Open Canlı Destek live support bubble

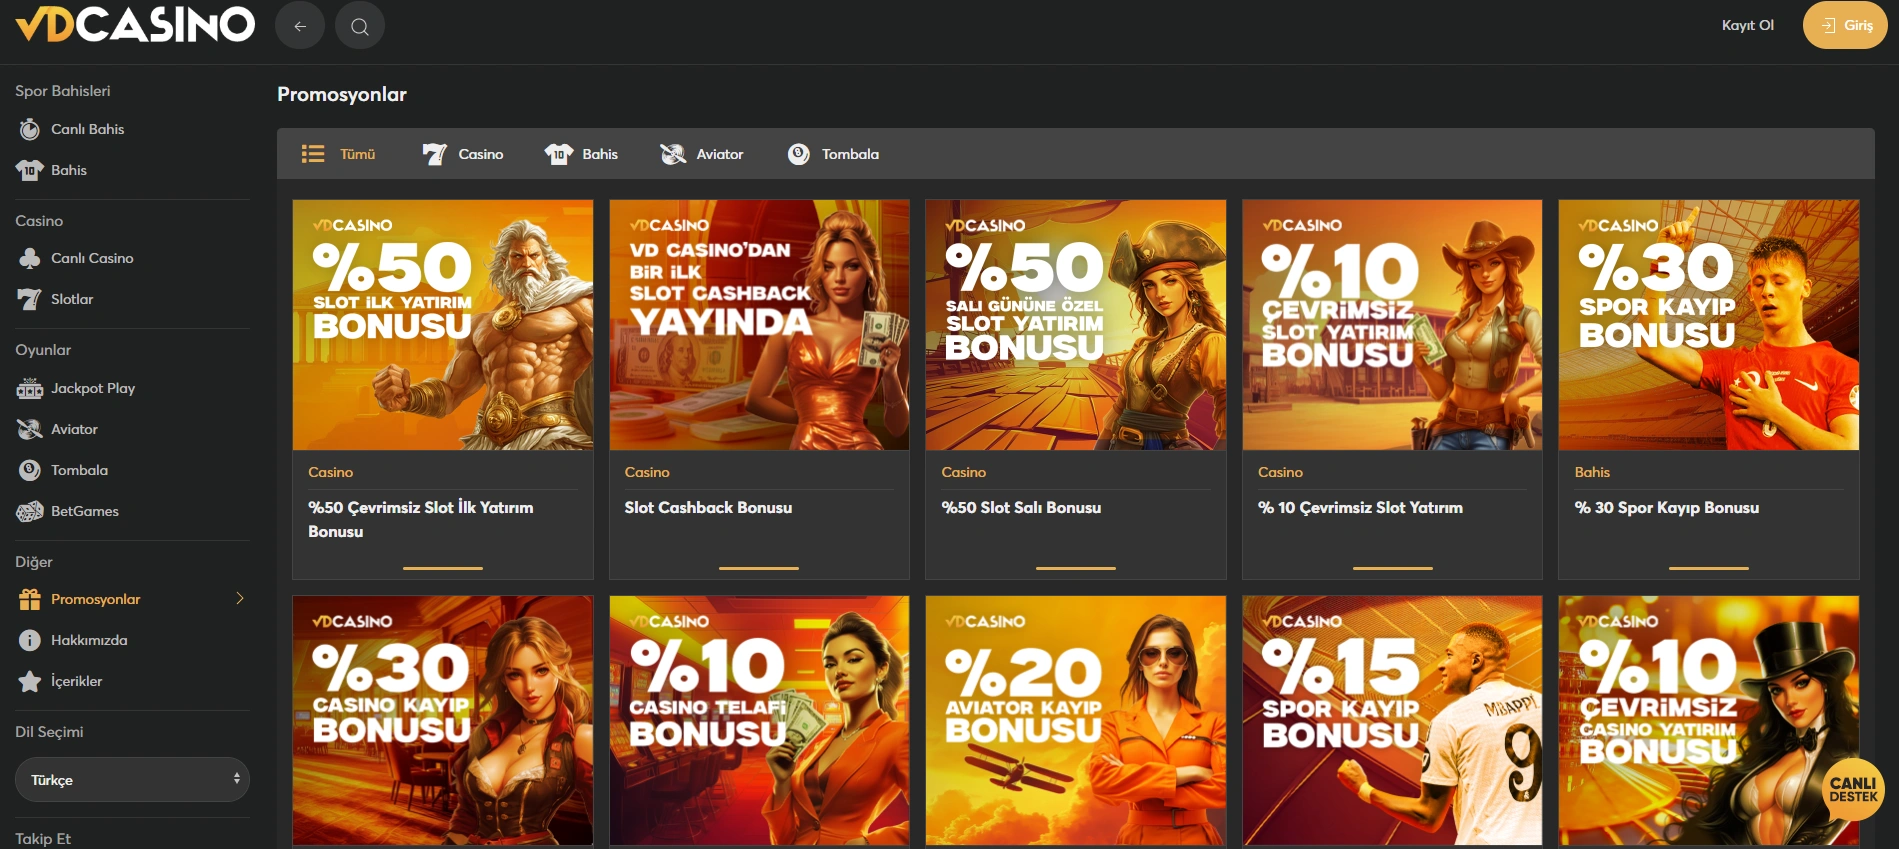tap(1853, 790)
